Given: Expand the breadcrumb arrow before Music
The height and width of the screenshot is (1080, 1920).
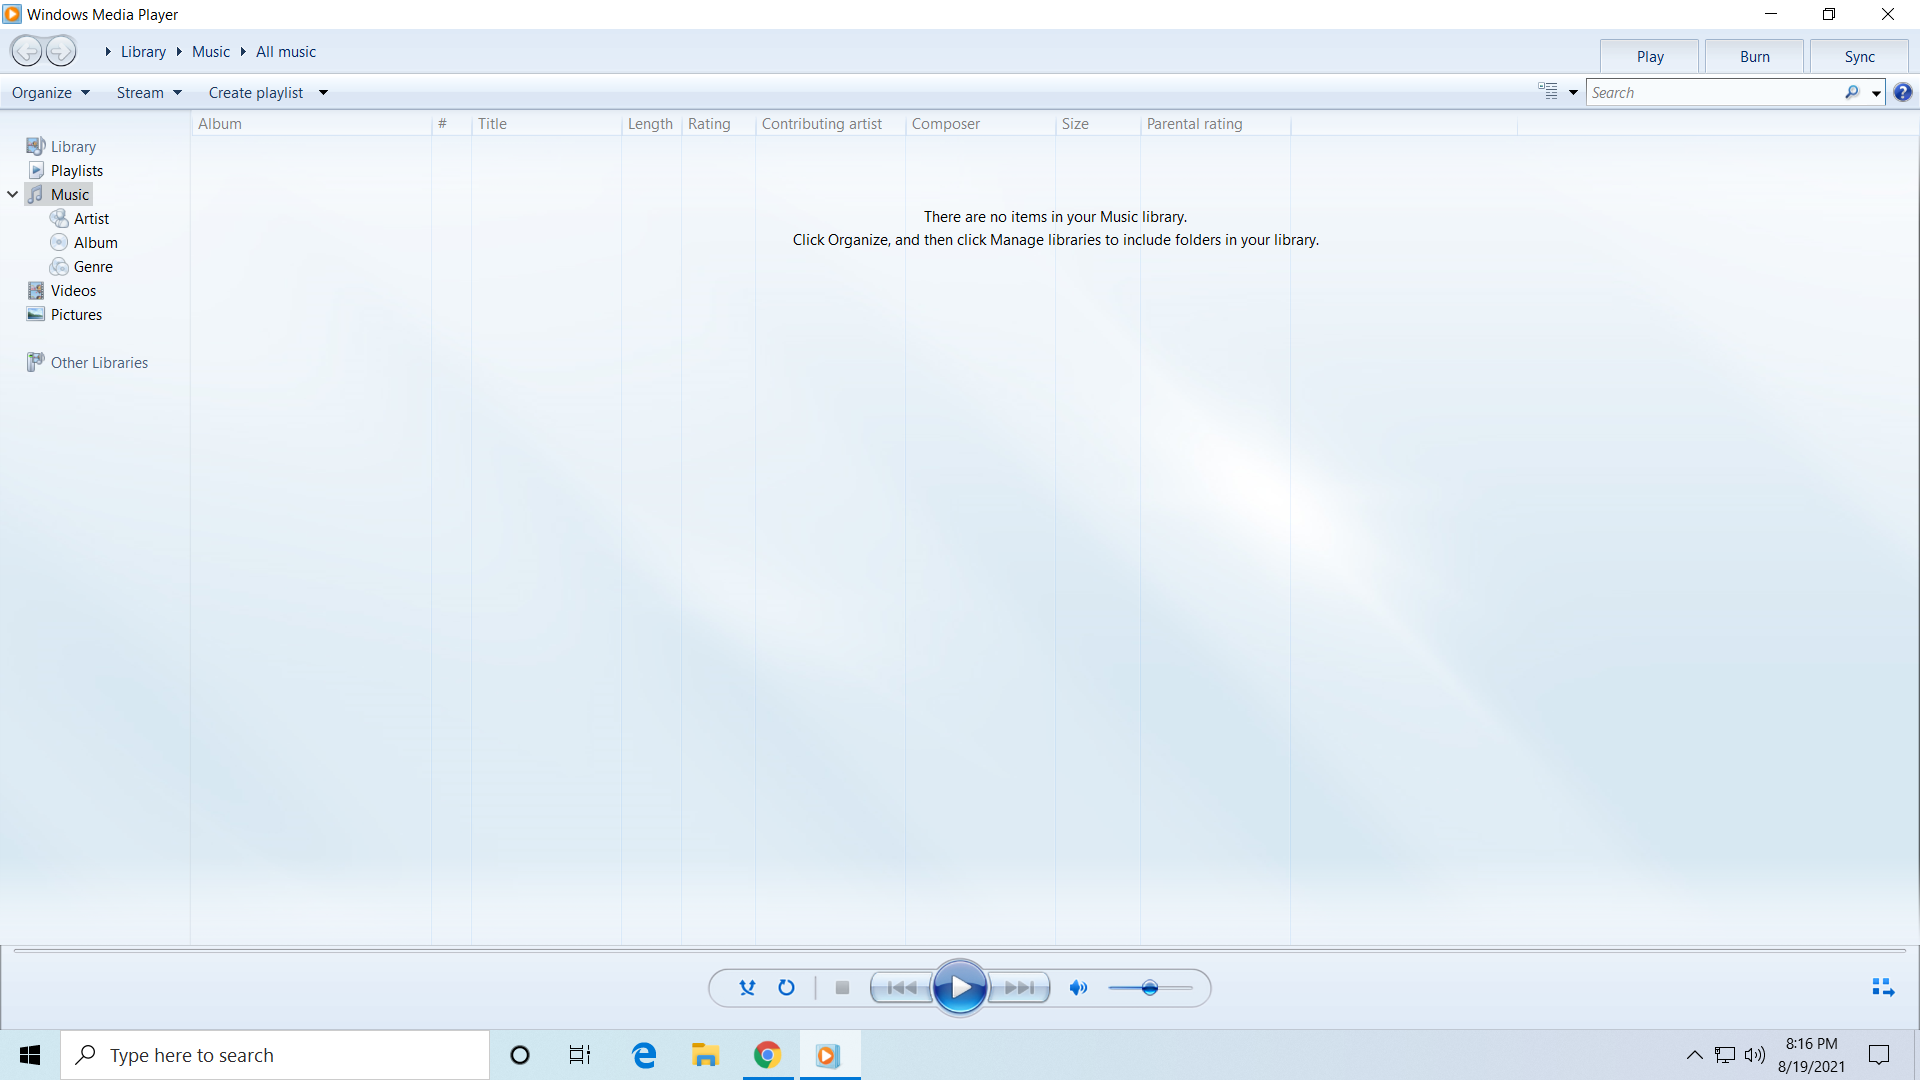Looking at the screenshot, I should (179, 52).
